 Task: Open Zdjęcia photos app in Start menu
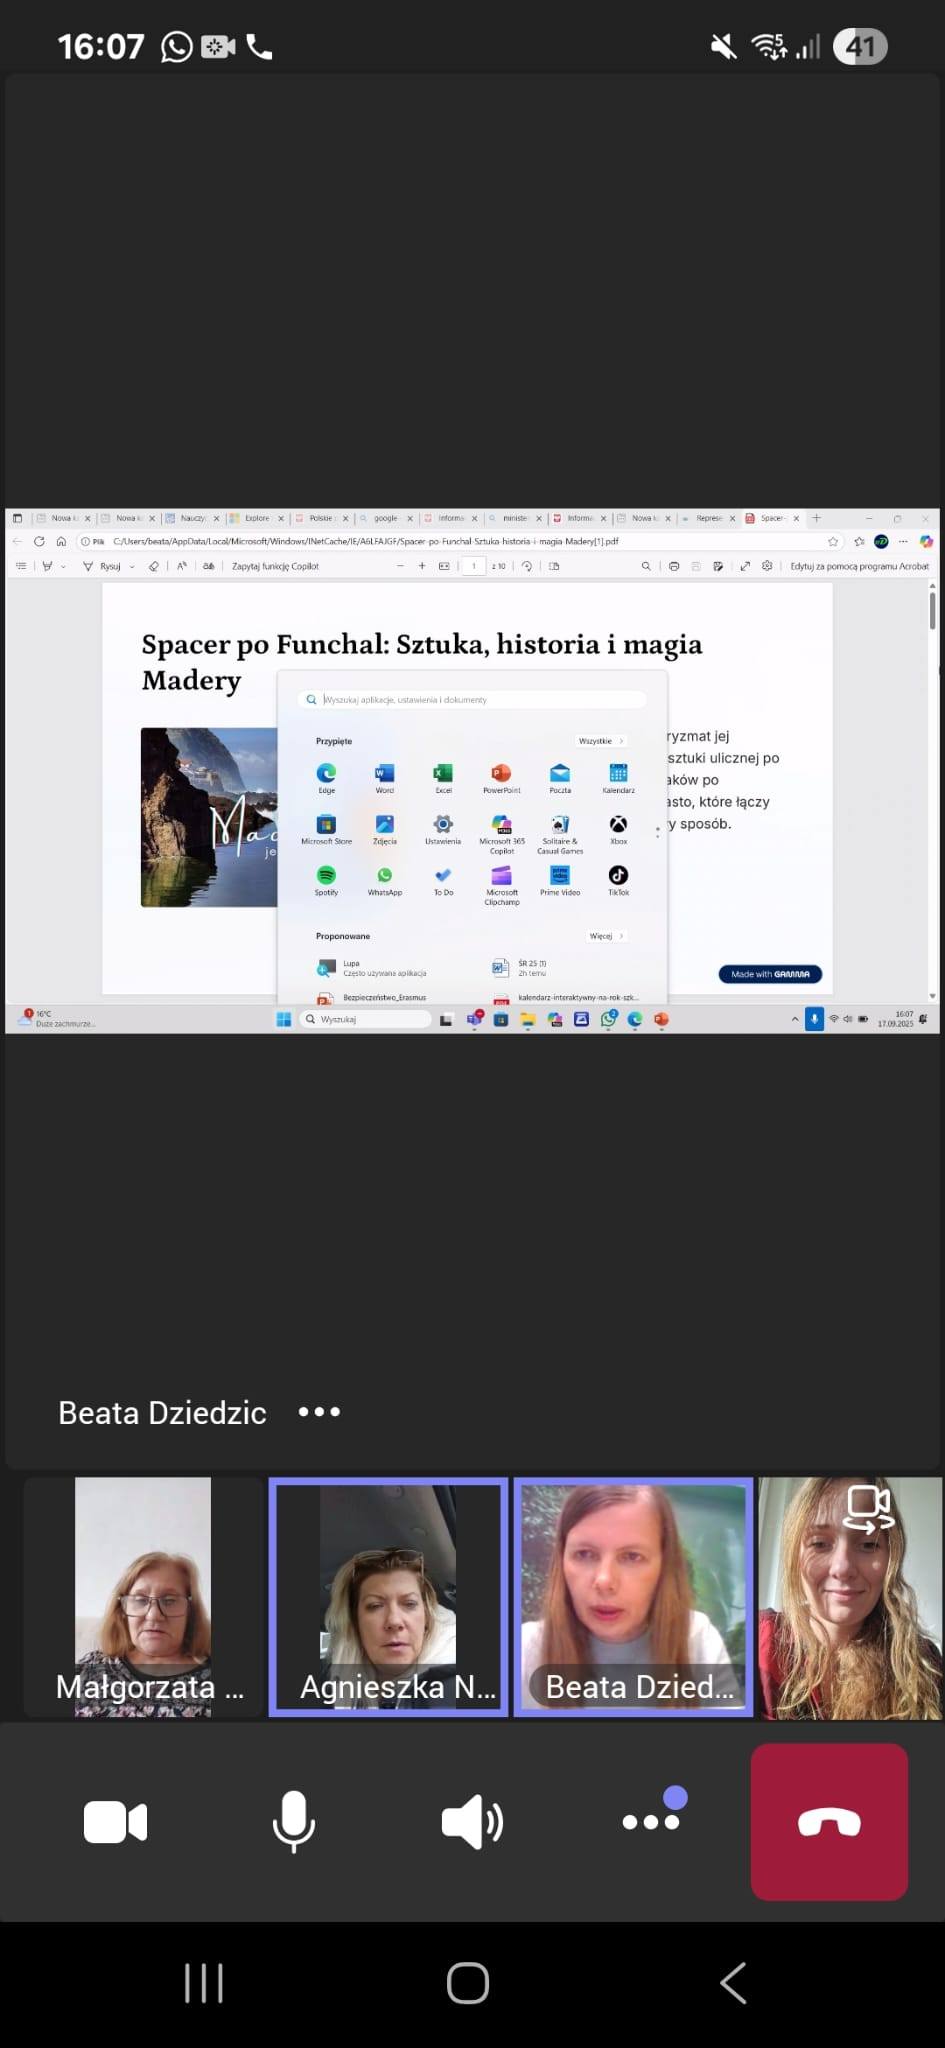385,830
